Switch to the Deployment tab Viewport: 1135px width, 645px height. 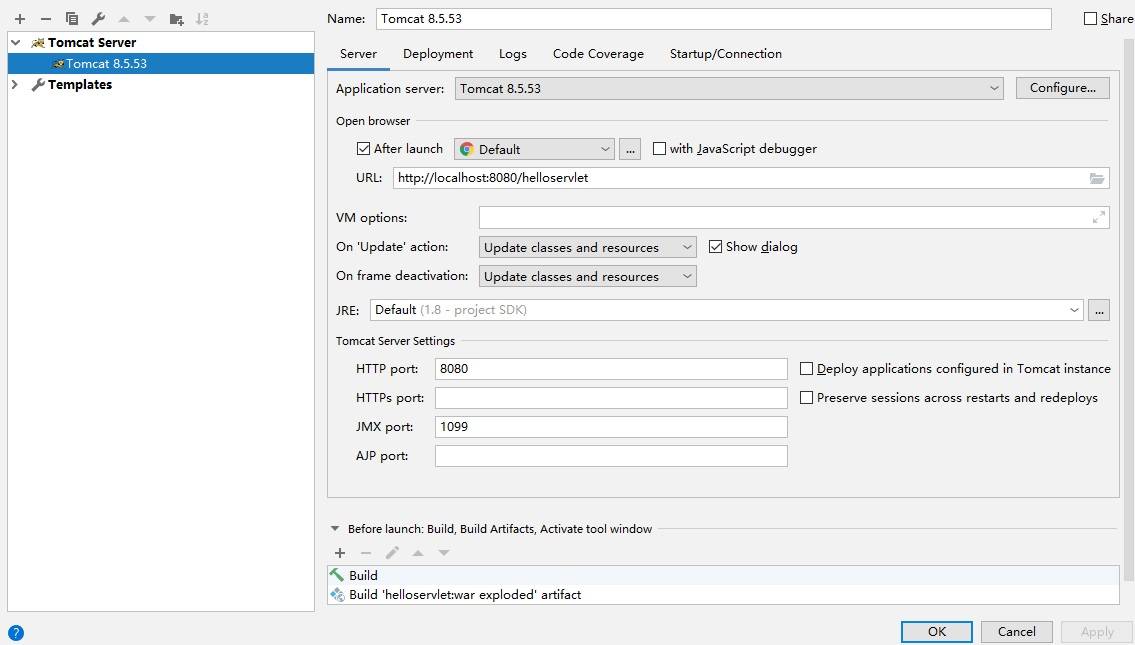(438, 54)
